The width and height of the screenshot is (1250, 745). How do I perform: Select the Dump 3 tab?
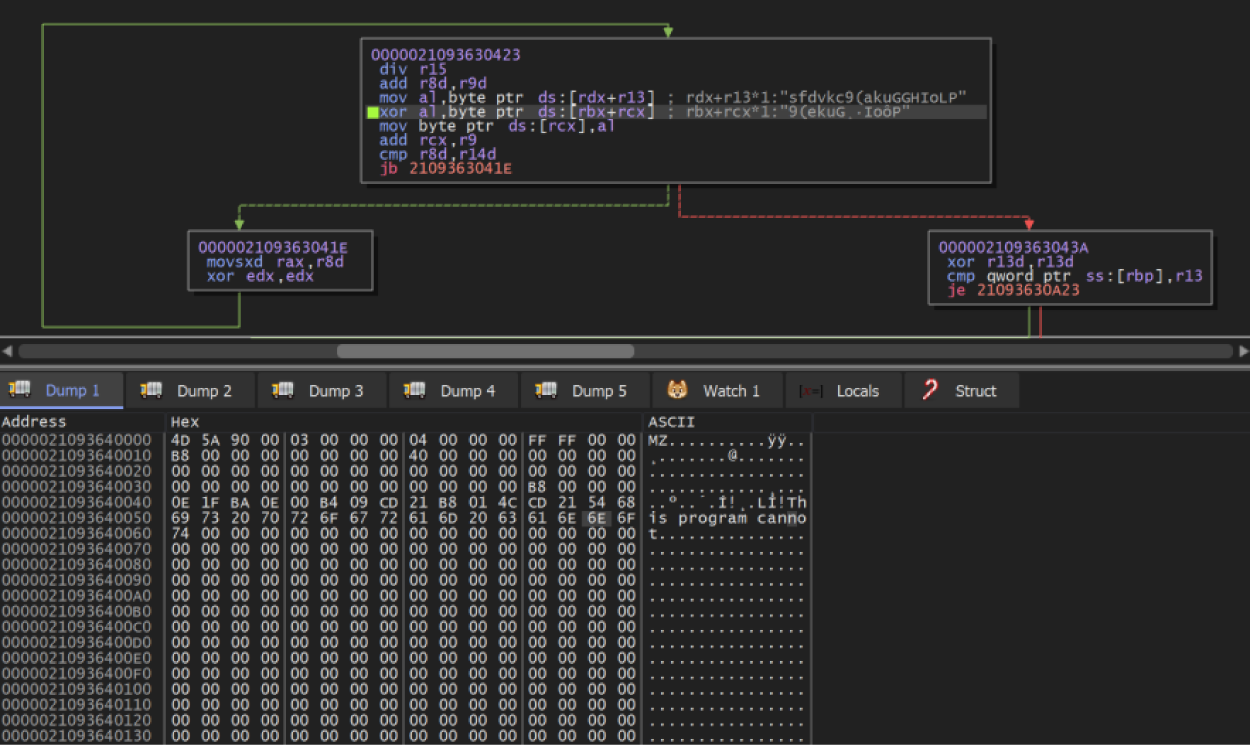pyautogui.click(x=321, y=391)
